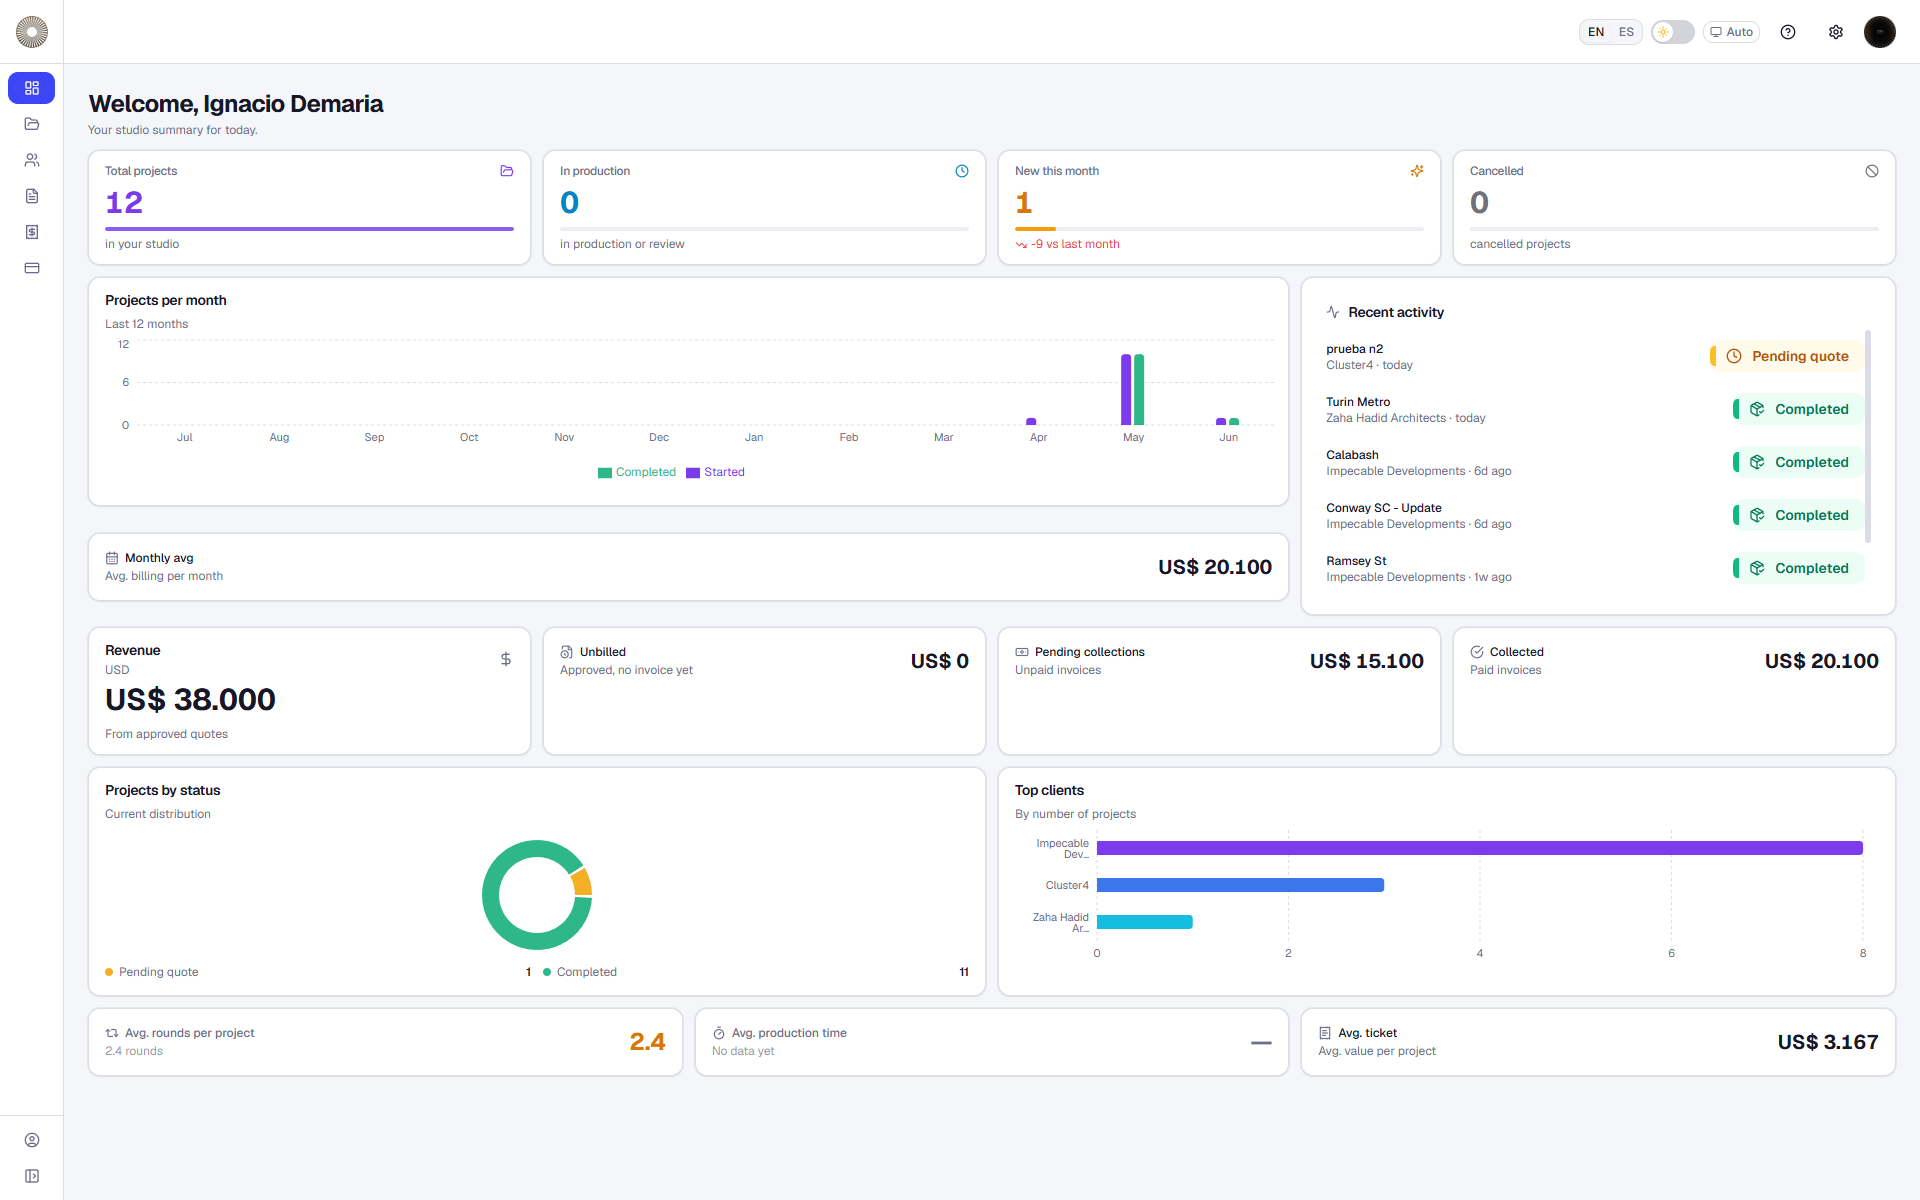Toggle Completed in status donut legend
1920x1200 pixels.
pyautogui.click(x=580, y=972)
